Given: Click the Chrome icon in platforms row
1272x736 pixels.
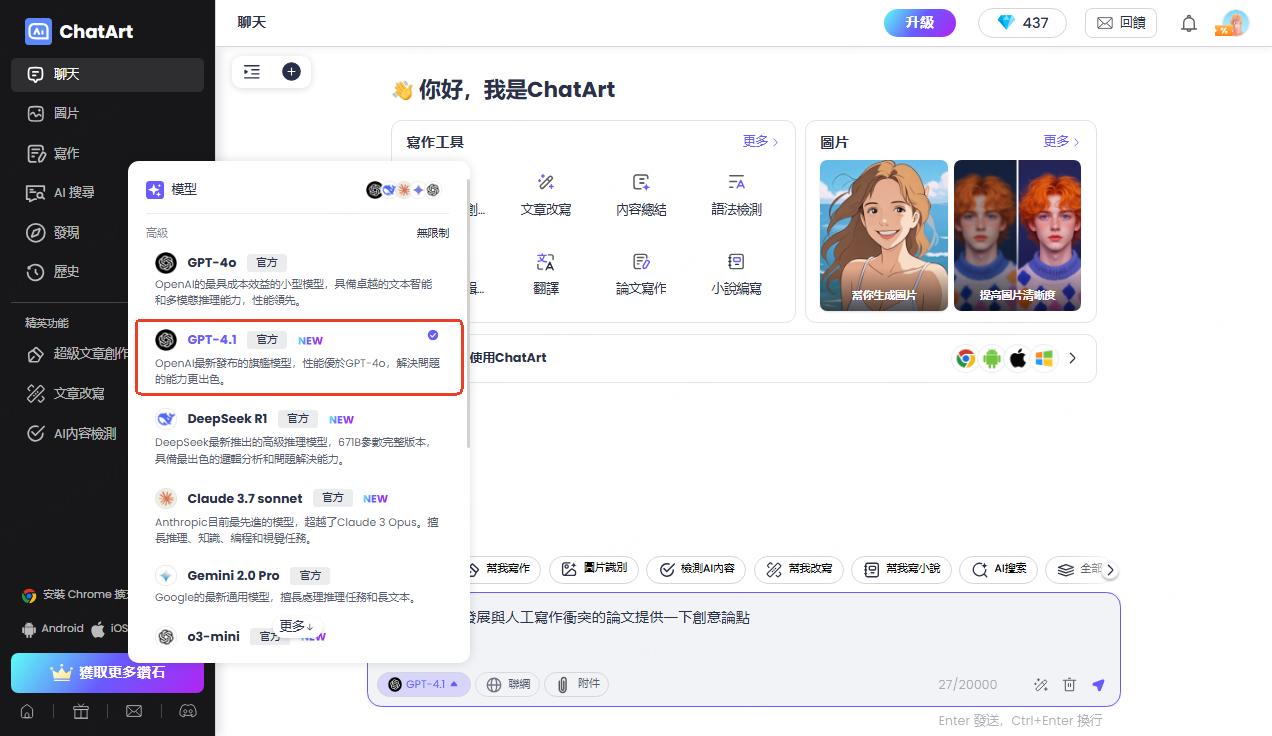Looking at the screenshot, I should click(x=966, y=358).
